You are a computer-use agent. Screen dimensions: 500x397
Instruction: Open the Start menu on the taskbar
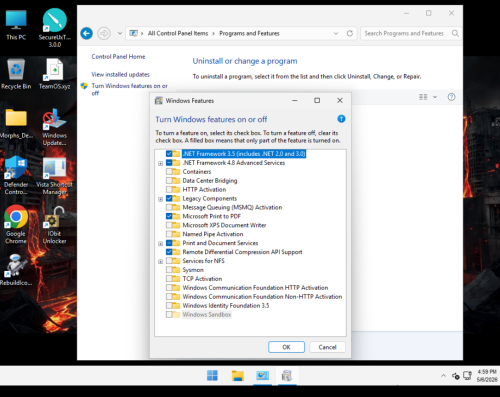(212, 375)
